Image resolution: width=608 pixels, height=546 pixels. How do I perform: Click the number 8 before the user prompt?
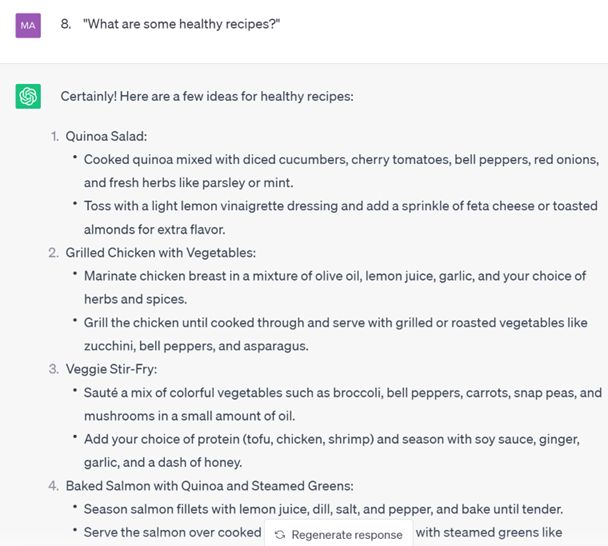tap(65, 24)
